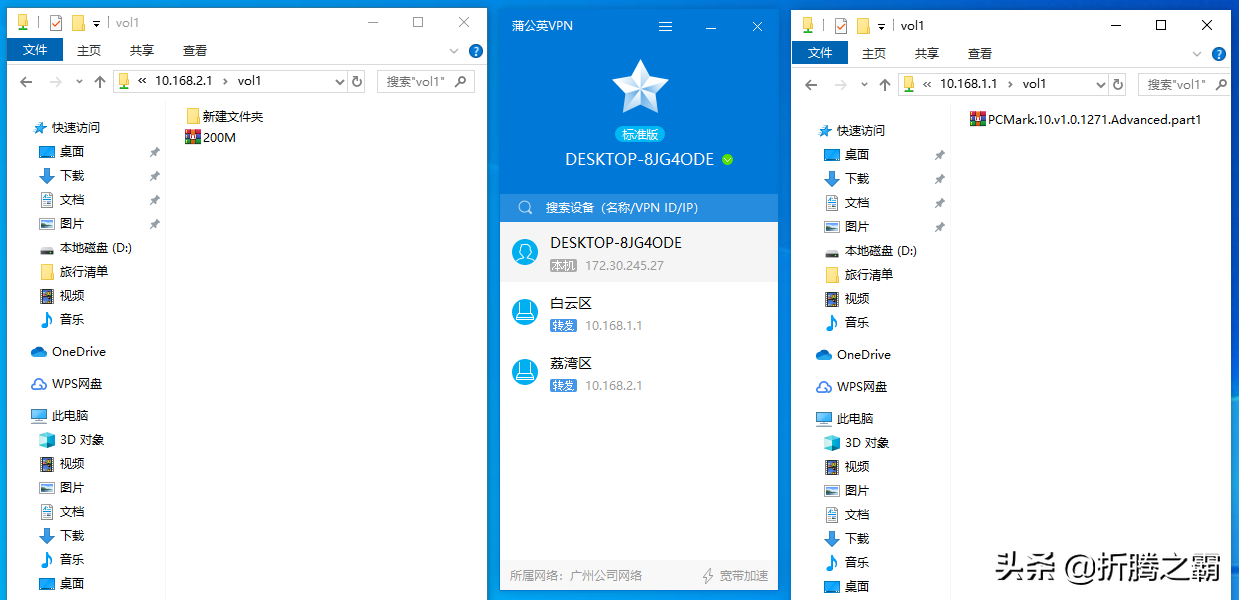The image size is (1239, 600).
Task: Click the 标准版 badge
Action: (640, 134)
